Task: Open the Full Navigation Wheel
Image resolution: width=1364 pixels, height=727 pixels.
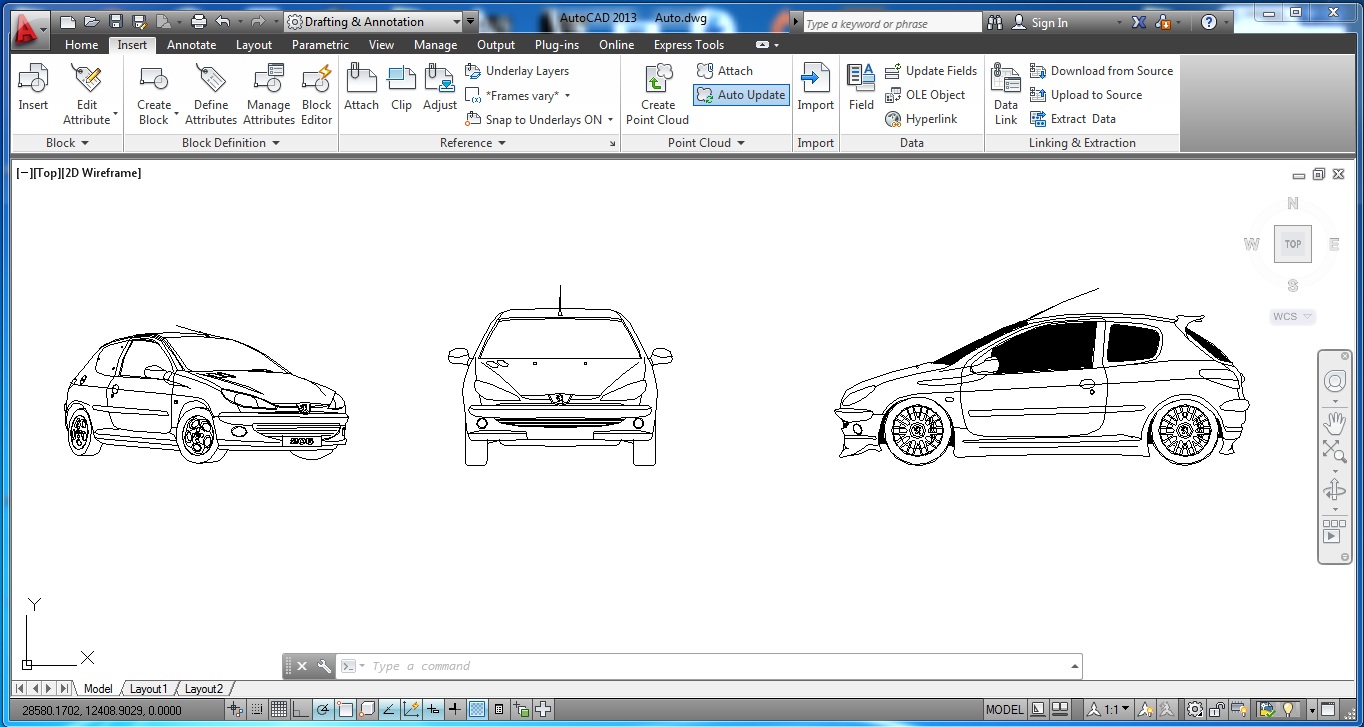Action: pyautogui.click(x=1334, y=381)
